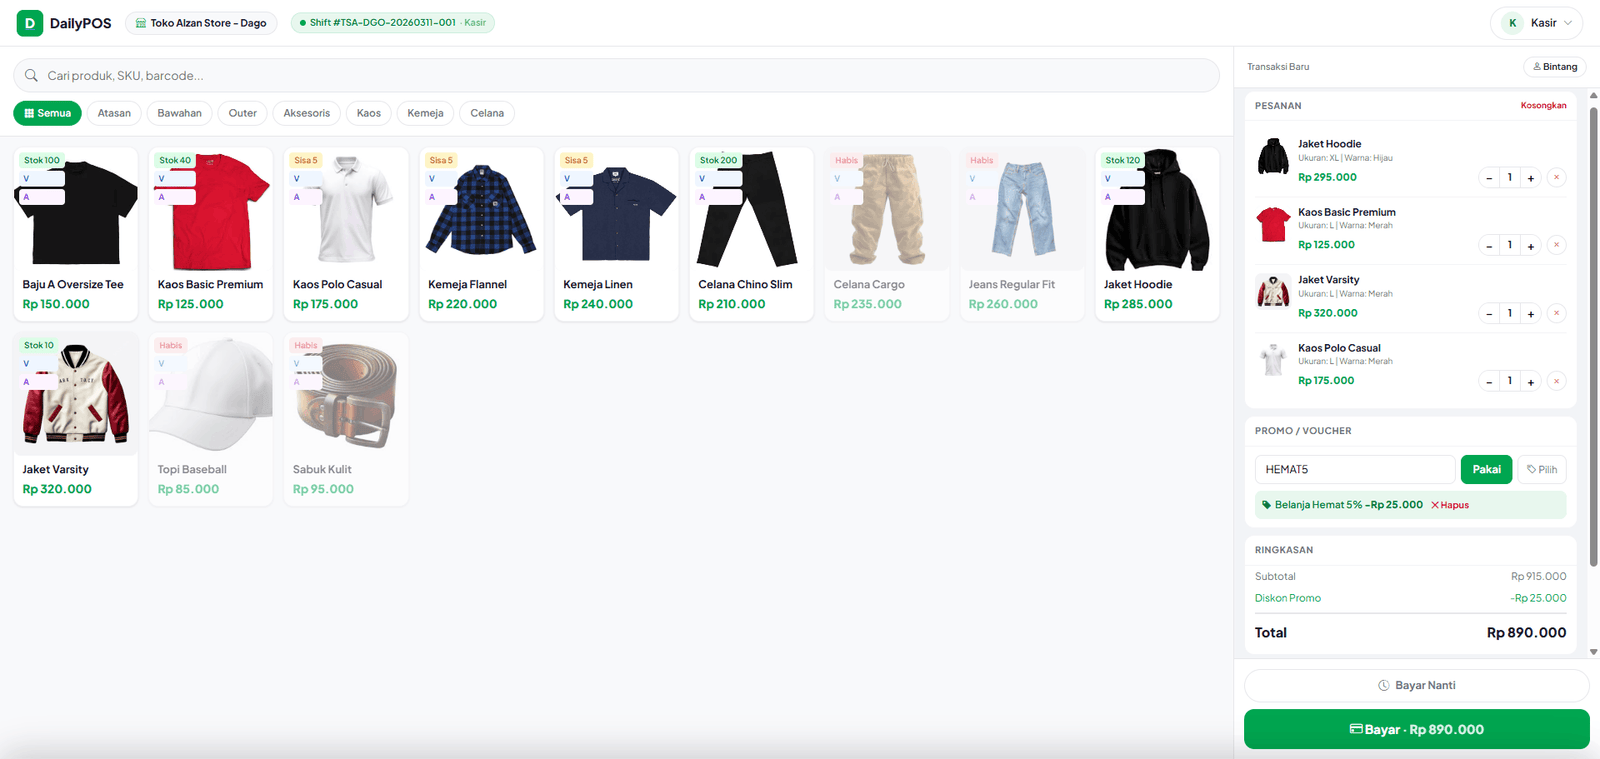Click the 'Diskon Promo' summary row
1600x759 pixels.
1411,598
